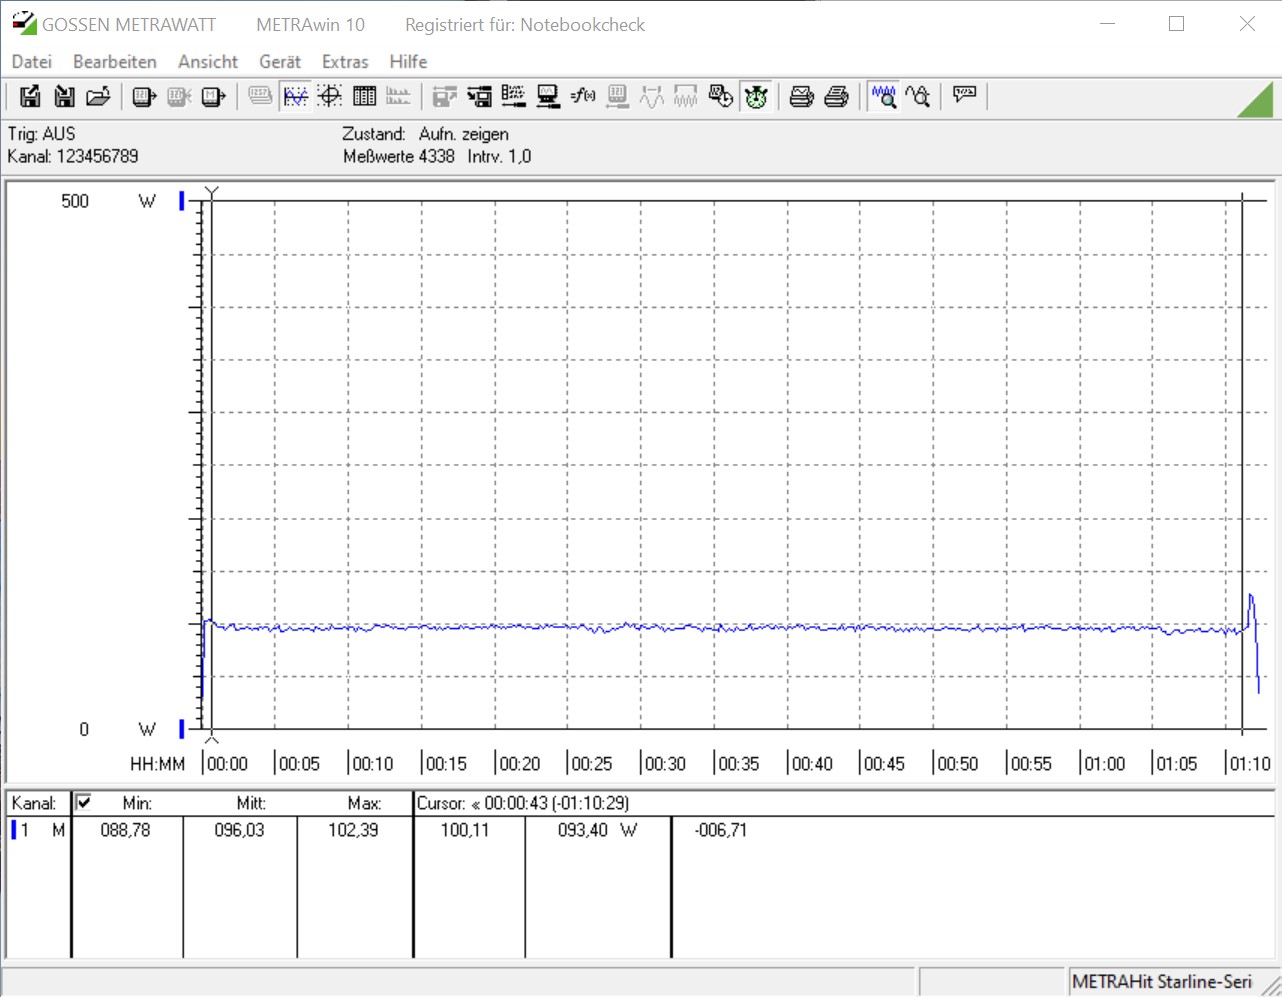The height and width of the screenshot is (997, 1282).
Task: Open the channel settings icon with sliders
Action: [x=514, y=96]
